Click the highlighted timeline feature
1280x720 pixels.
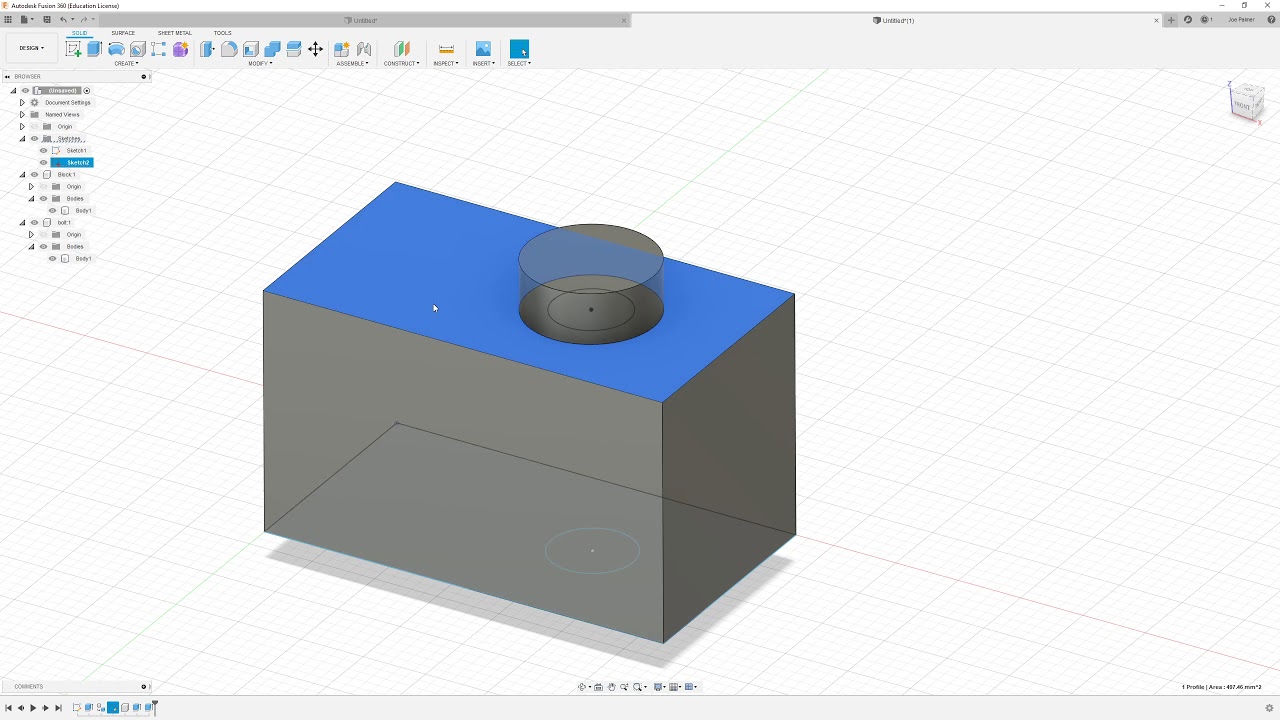[113, 708]
